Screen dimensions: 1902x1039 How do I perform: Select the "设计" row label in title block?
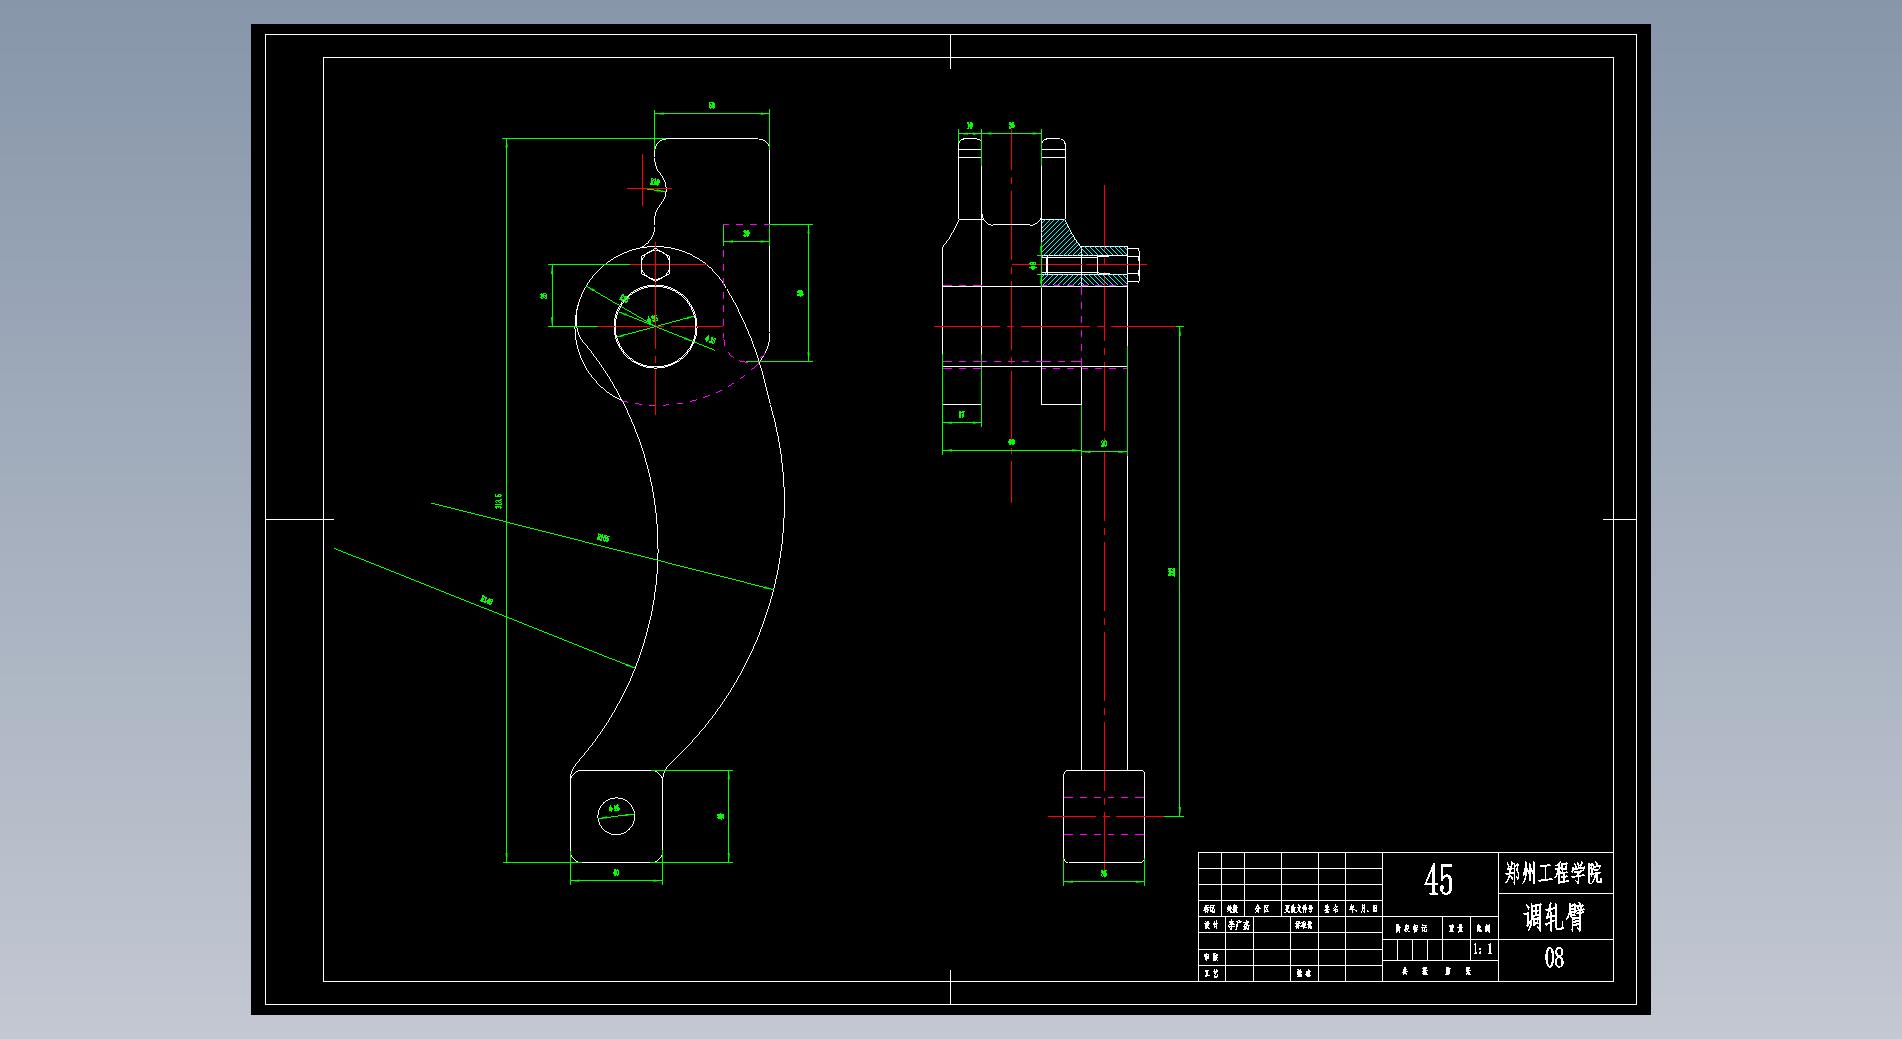[1211, 926]
